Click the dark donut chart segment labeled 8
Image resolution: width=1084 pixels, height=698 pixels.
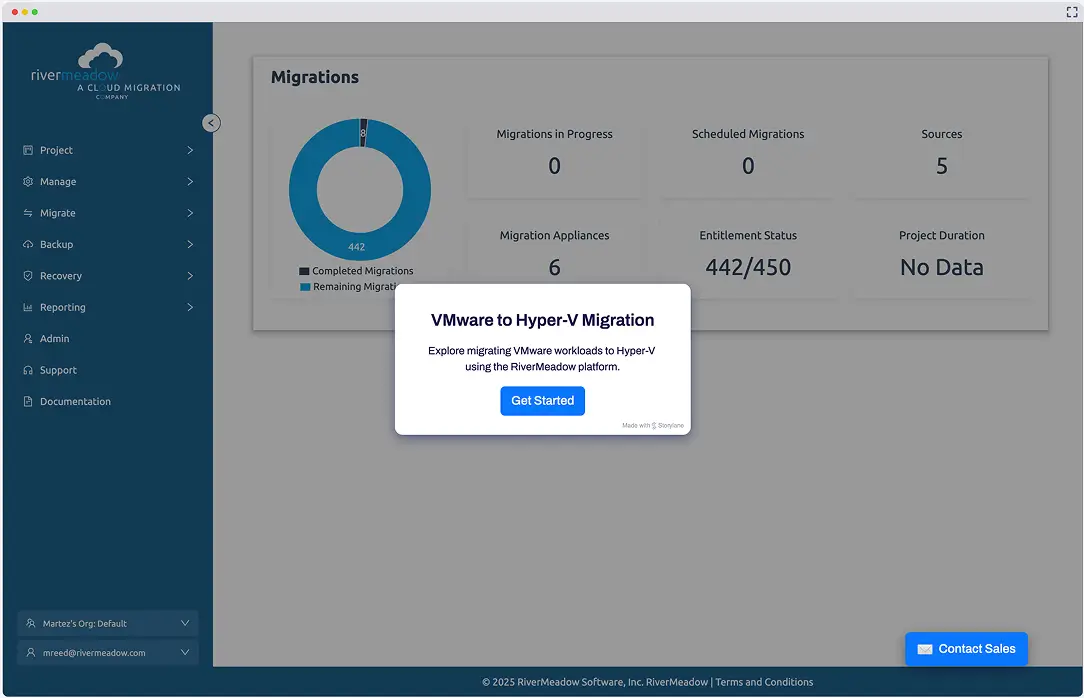coord(363,133)
